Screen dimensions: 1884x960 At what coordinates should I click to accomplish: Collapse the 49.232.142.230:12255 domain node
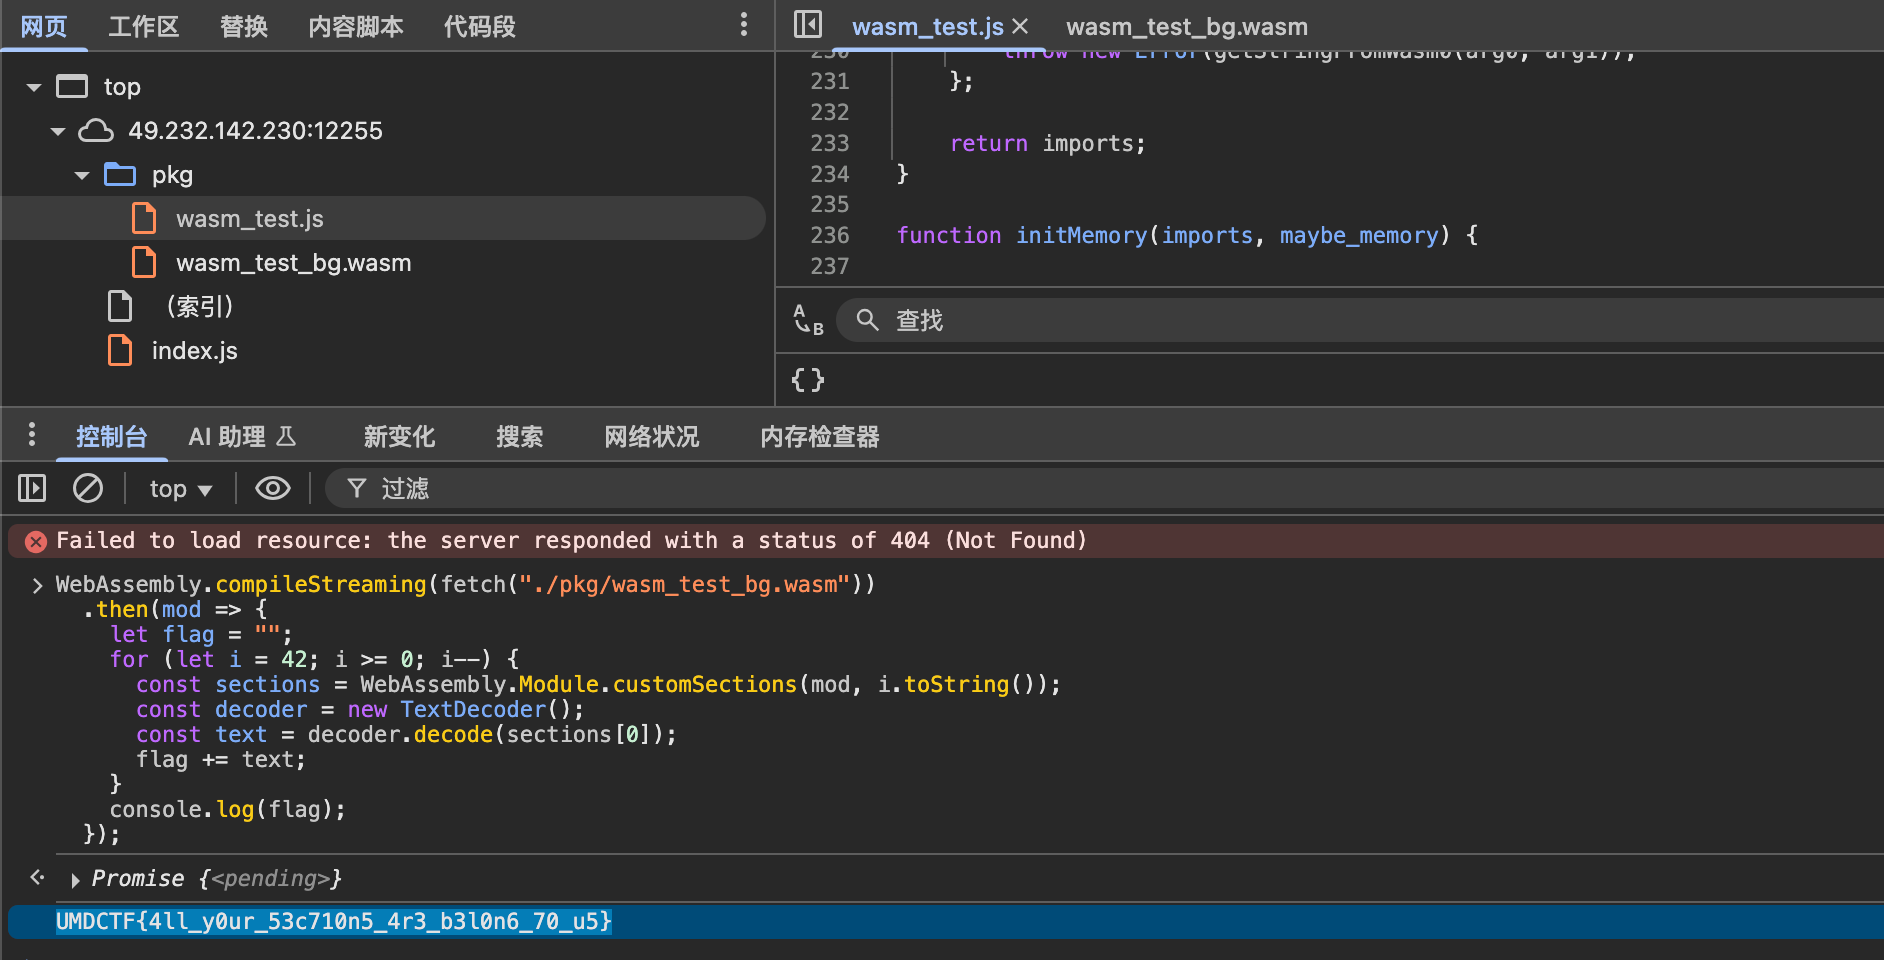(58, 131)
